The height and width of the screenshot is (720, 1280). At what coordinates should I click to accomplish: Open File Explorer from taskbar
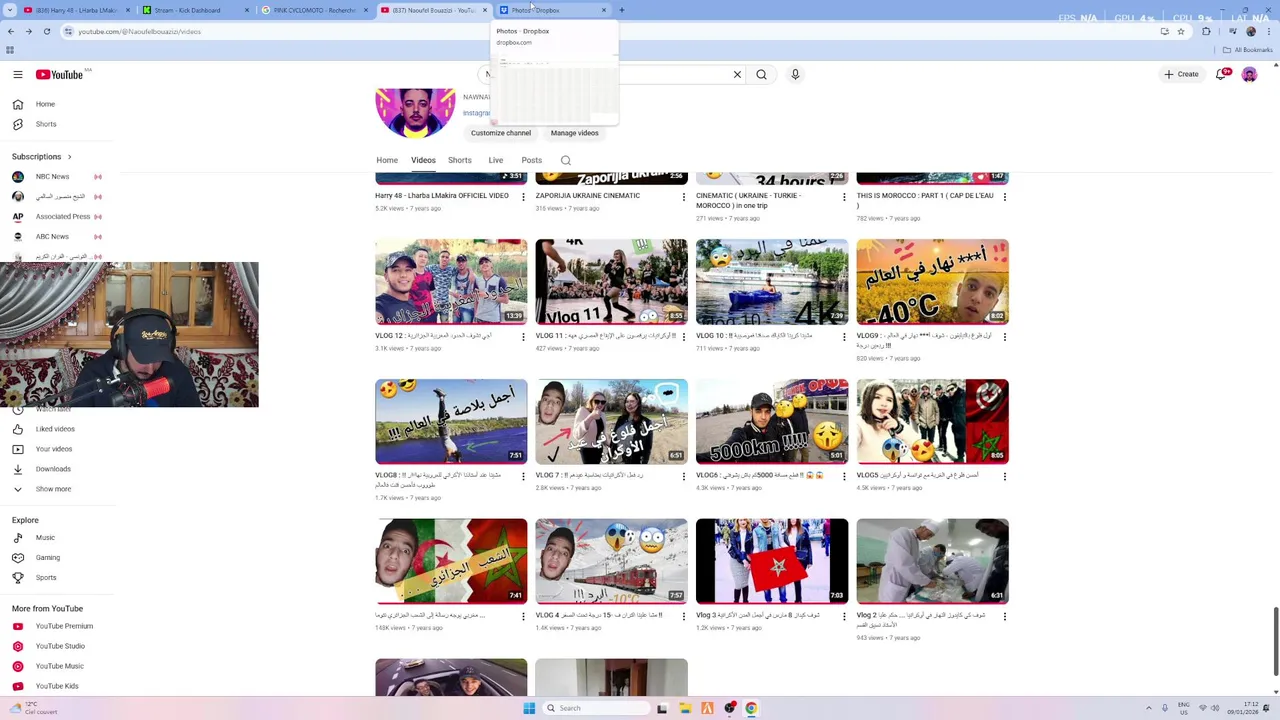(685, 708)
